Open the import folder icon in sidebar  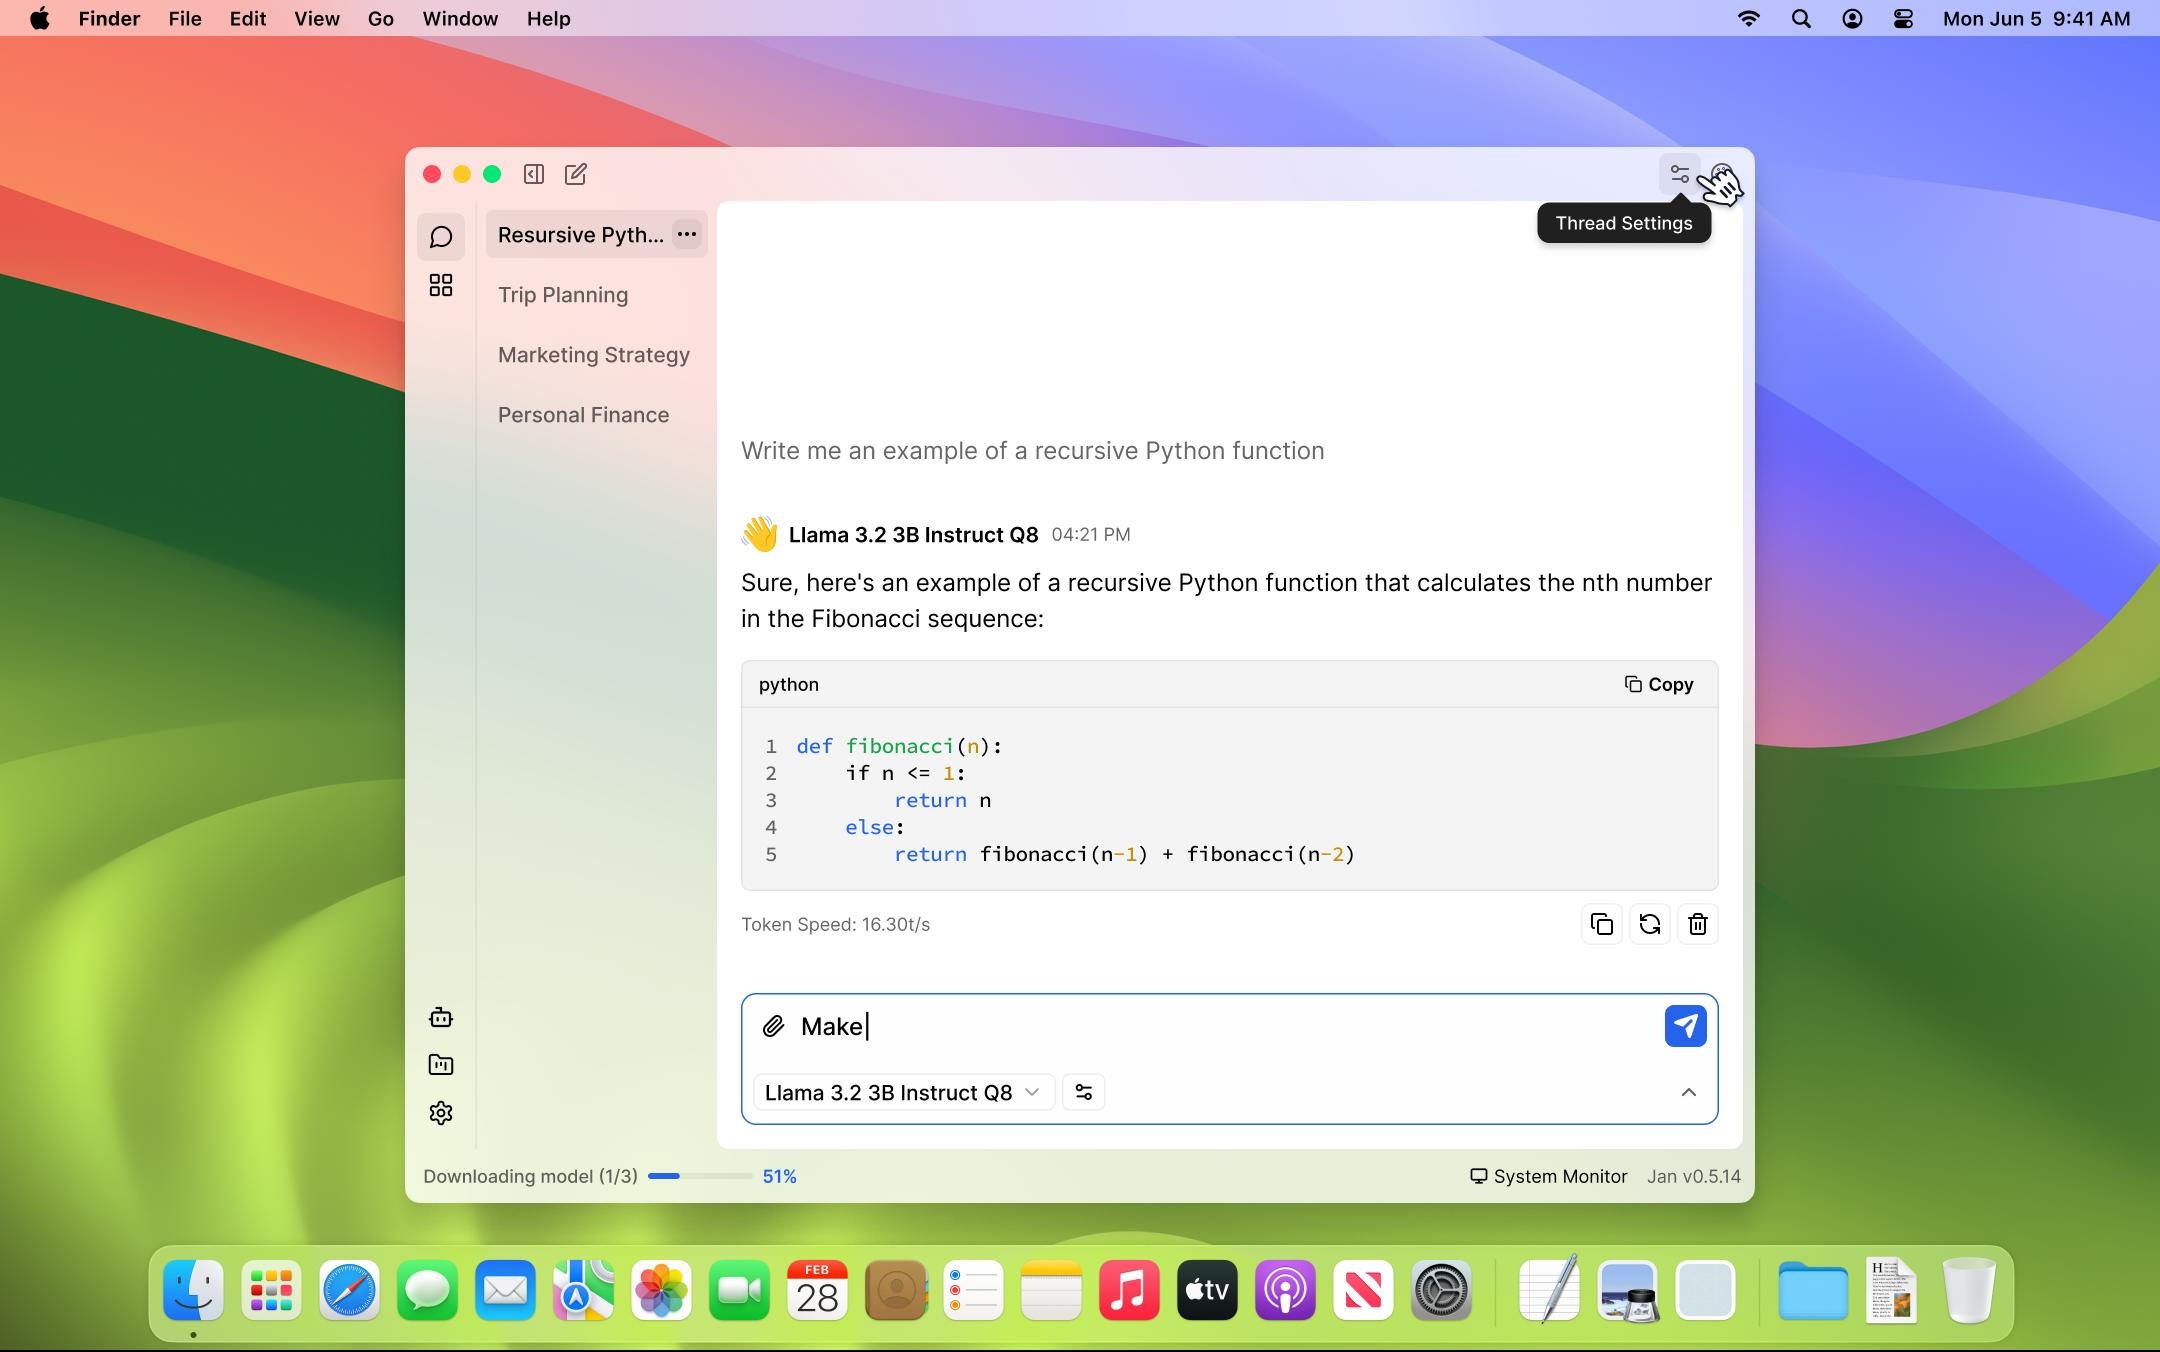(x=441, y=1065)
